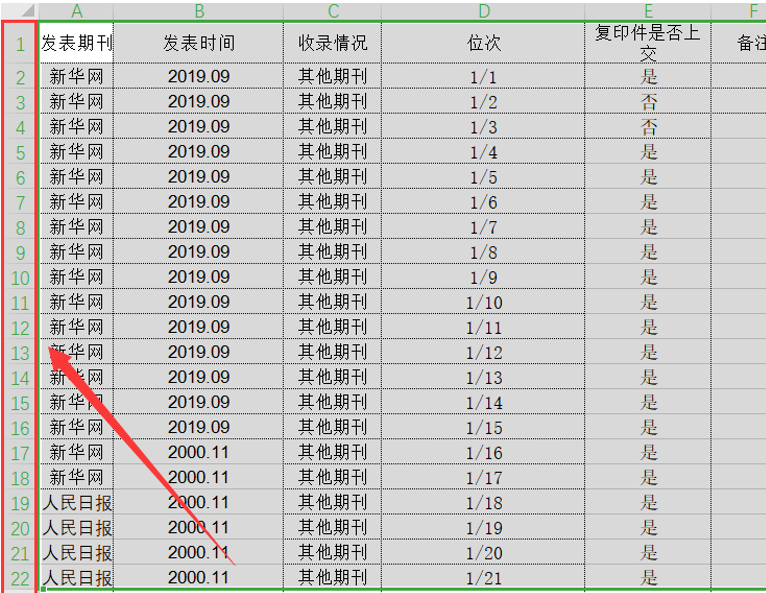Click 否 in row 4
Screen dimensions: 766x593
point(648,127)
